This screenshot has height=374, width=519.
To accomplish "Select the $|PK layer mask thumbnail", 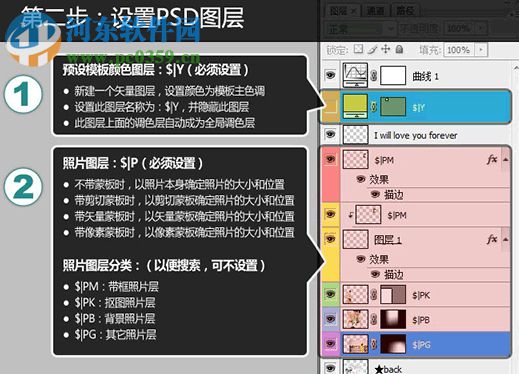I will tap(393, 294).
